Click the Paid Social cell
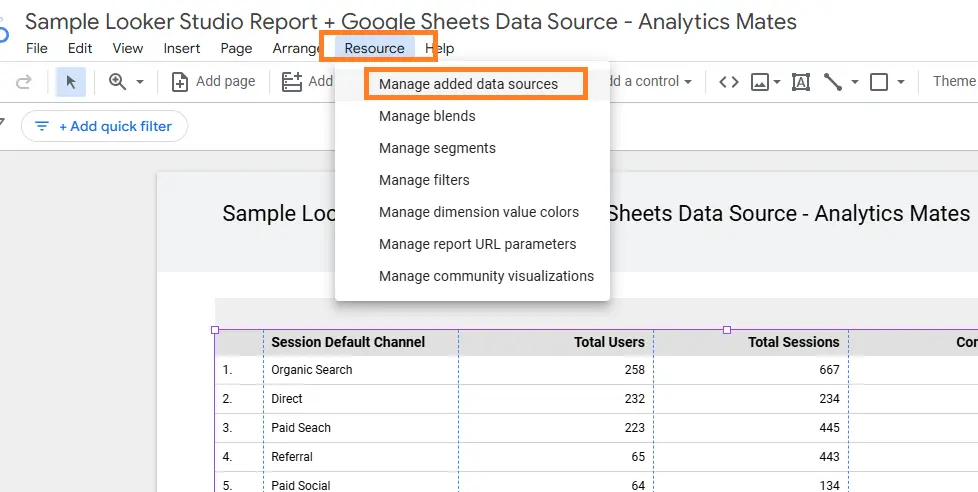 [301, 485]
